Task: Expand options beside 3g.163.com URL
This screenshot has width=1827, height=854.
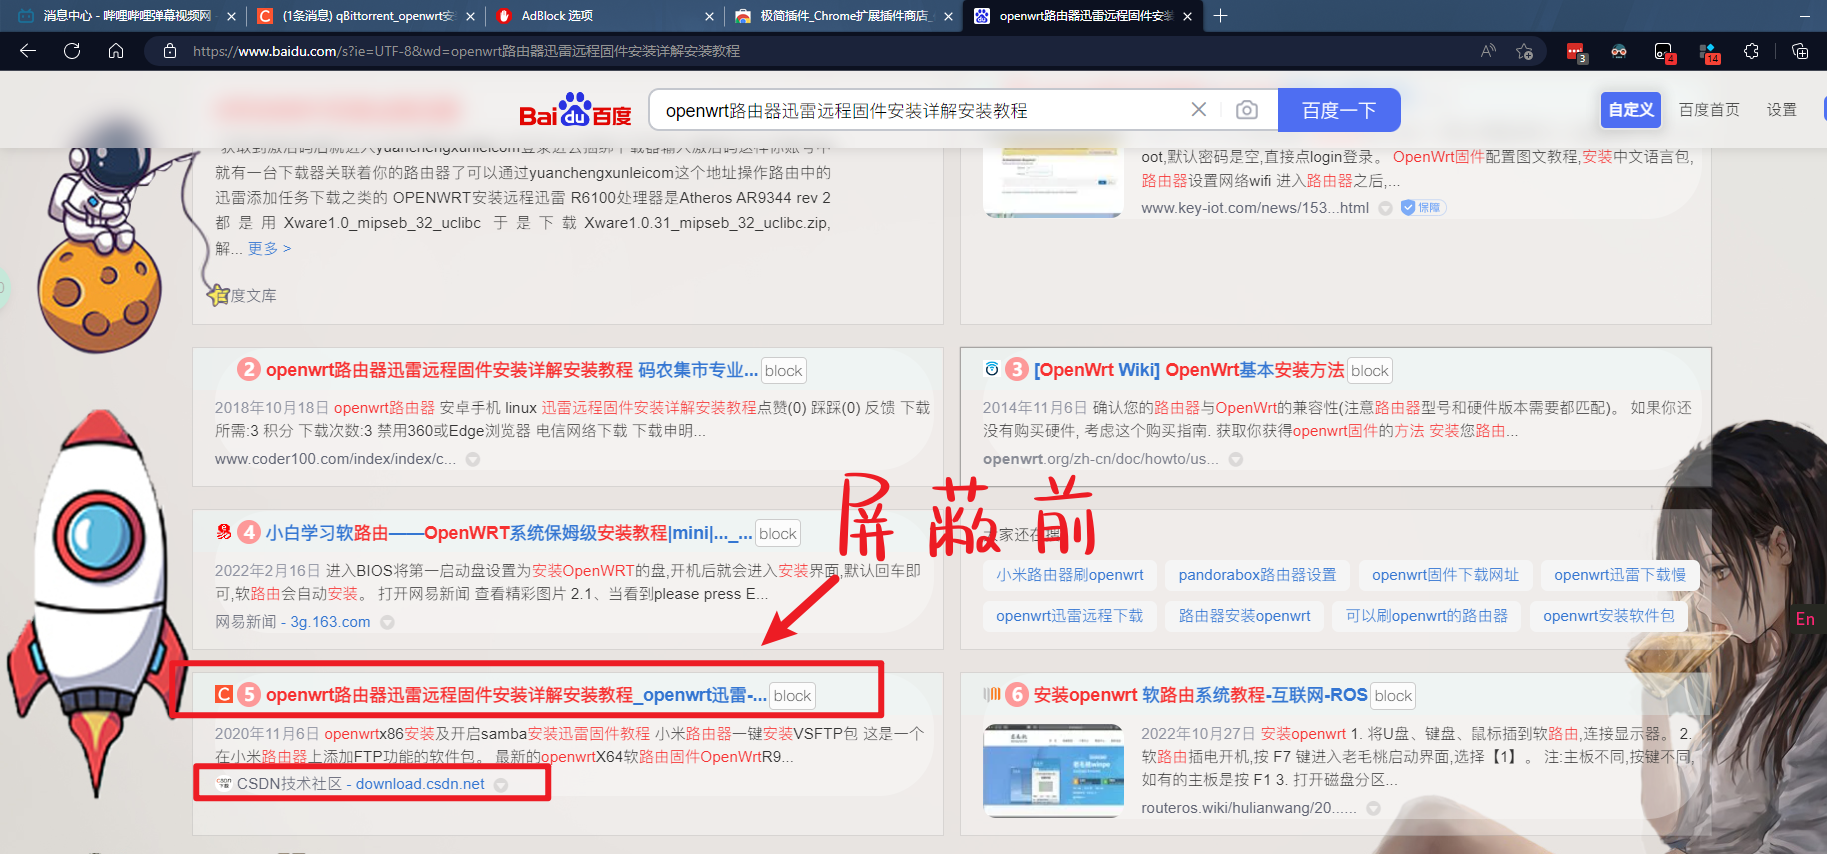Action: [x=387, y=622]
